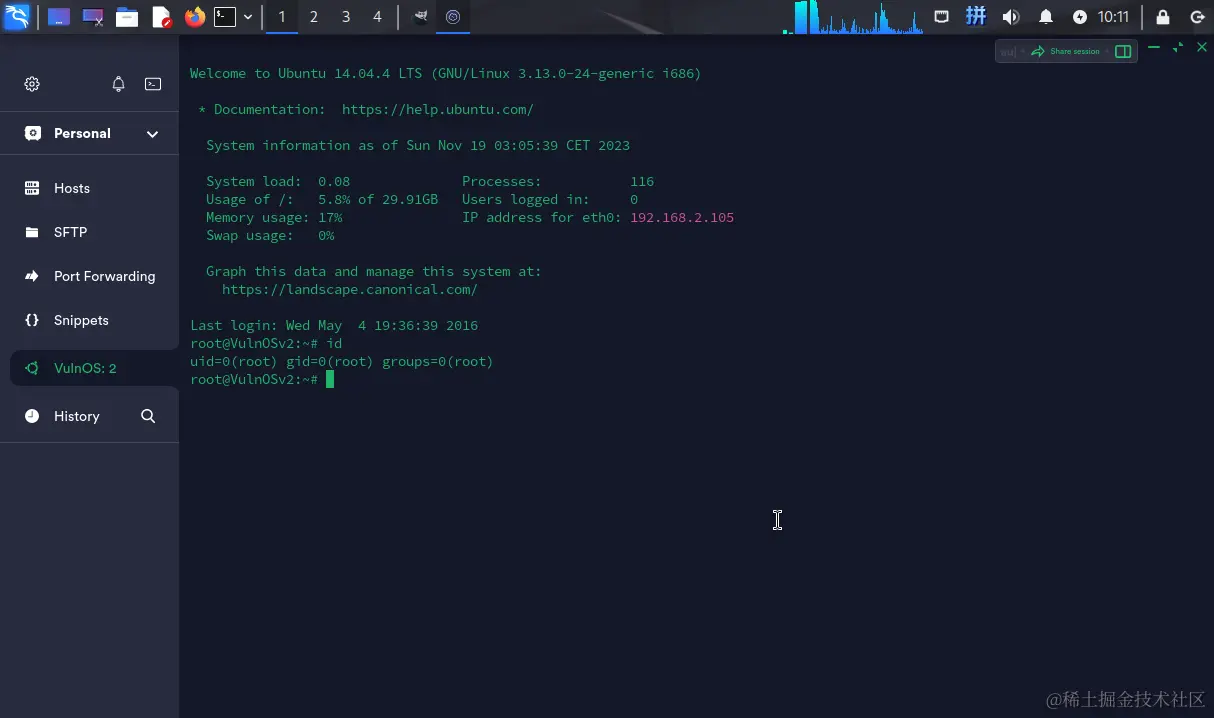The width and height of the screenshot is (1214, 718).
Task: Open file manager from top panel
Action: [126, 16]
